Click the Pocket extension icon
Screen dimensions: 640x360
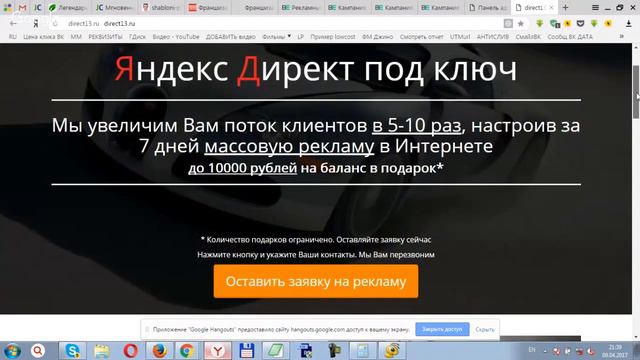[x=580, y=24]
